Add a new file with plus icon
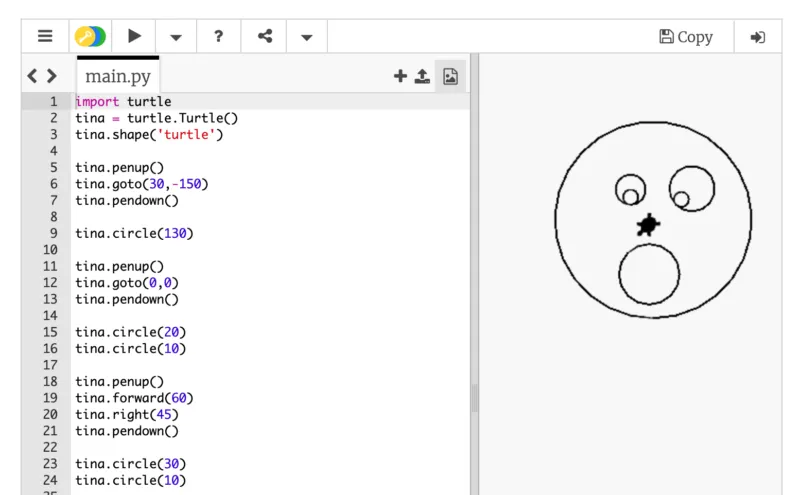 click(400, 76)
